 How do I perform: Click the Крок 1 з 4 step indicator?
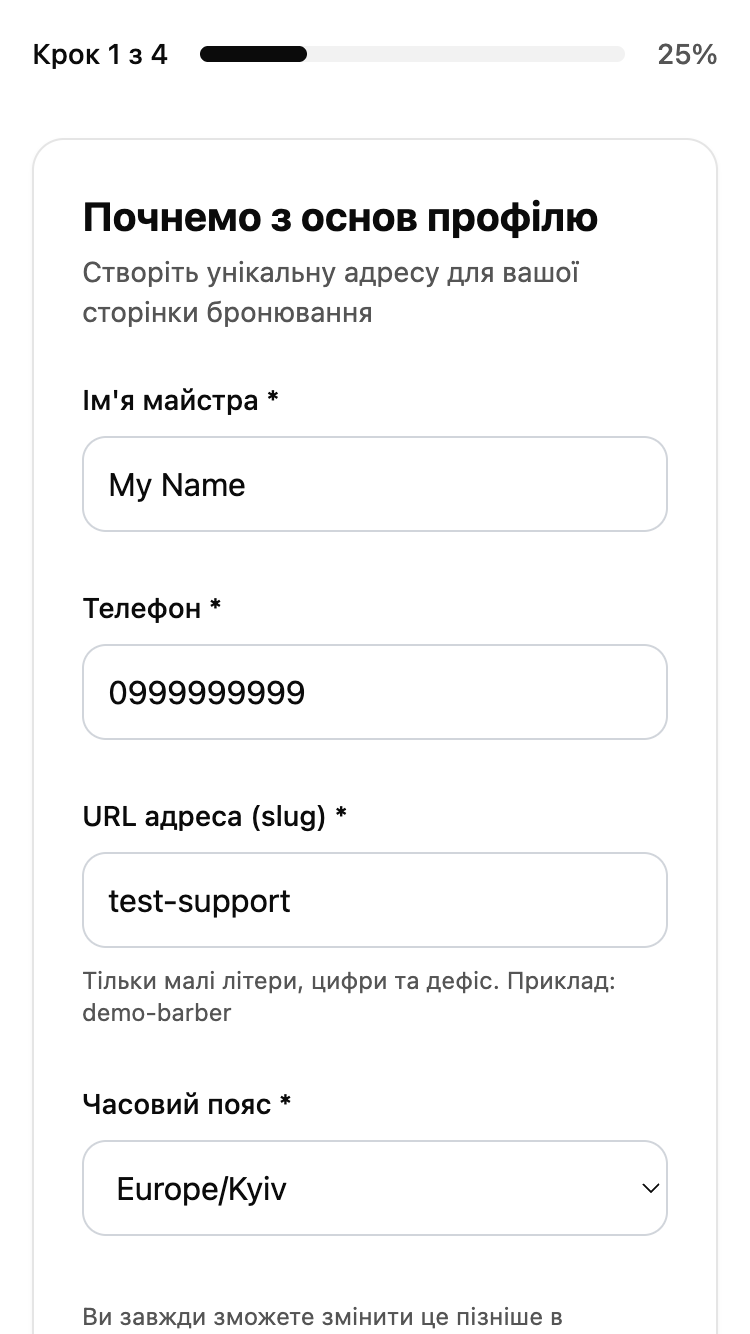pos(101,54)
